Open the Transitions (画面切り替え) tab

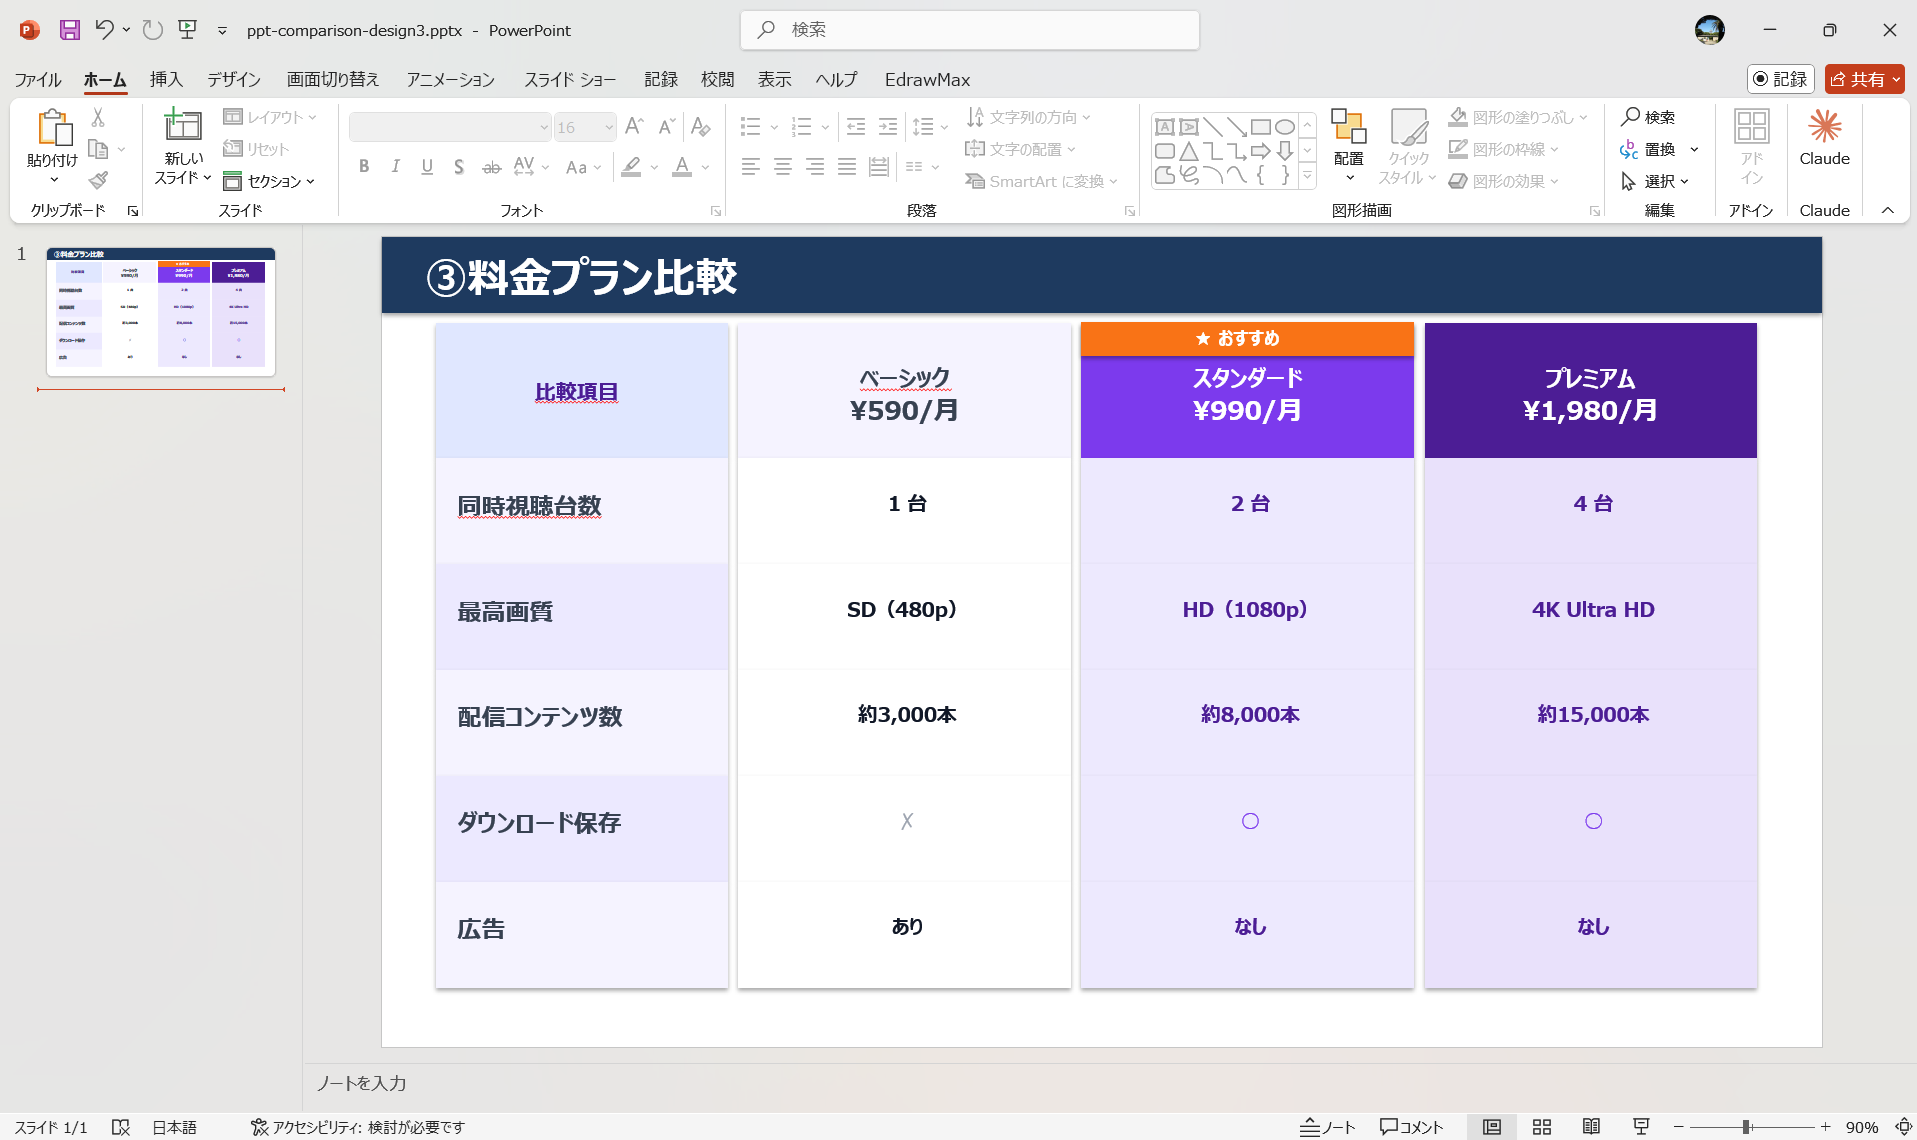click(333, 79)
